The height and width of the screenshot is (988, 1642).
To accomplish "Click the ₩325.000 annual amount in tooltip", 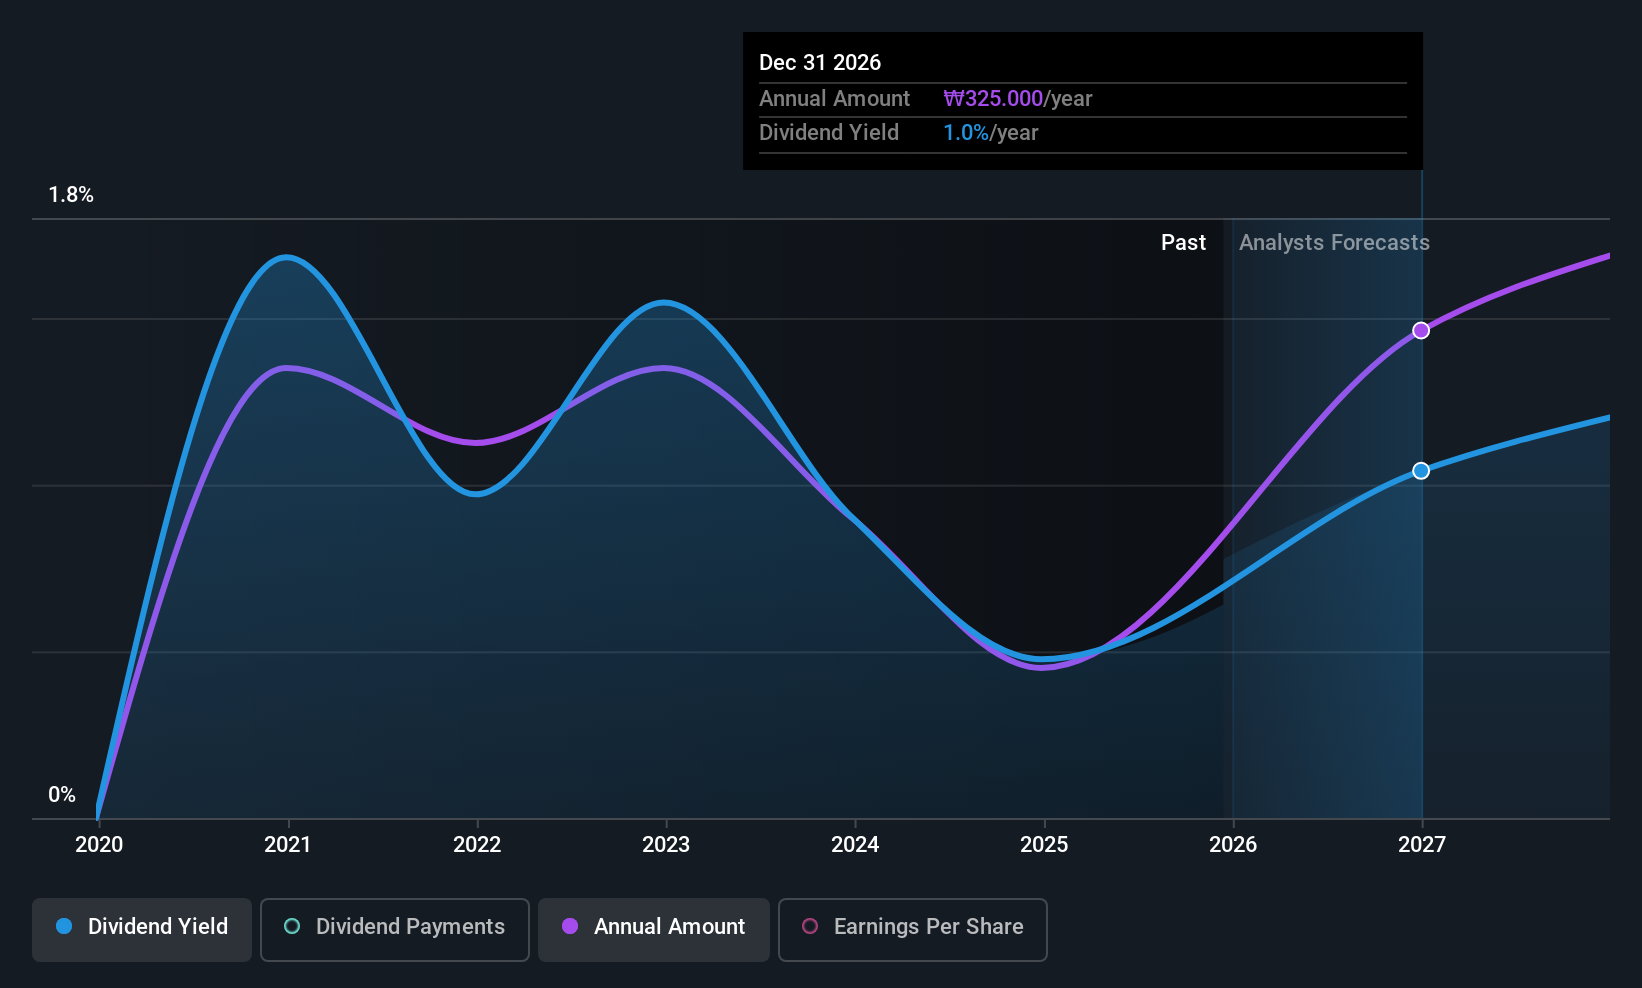I will tap(993, 99).
